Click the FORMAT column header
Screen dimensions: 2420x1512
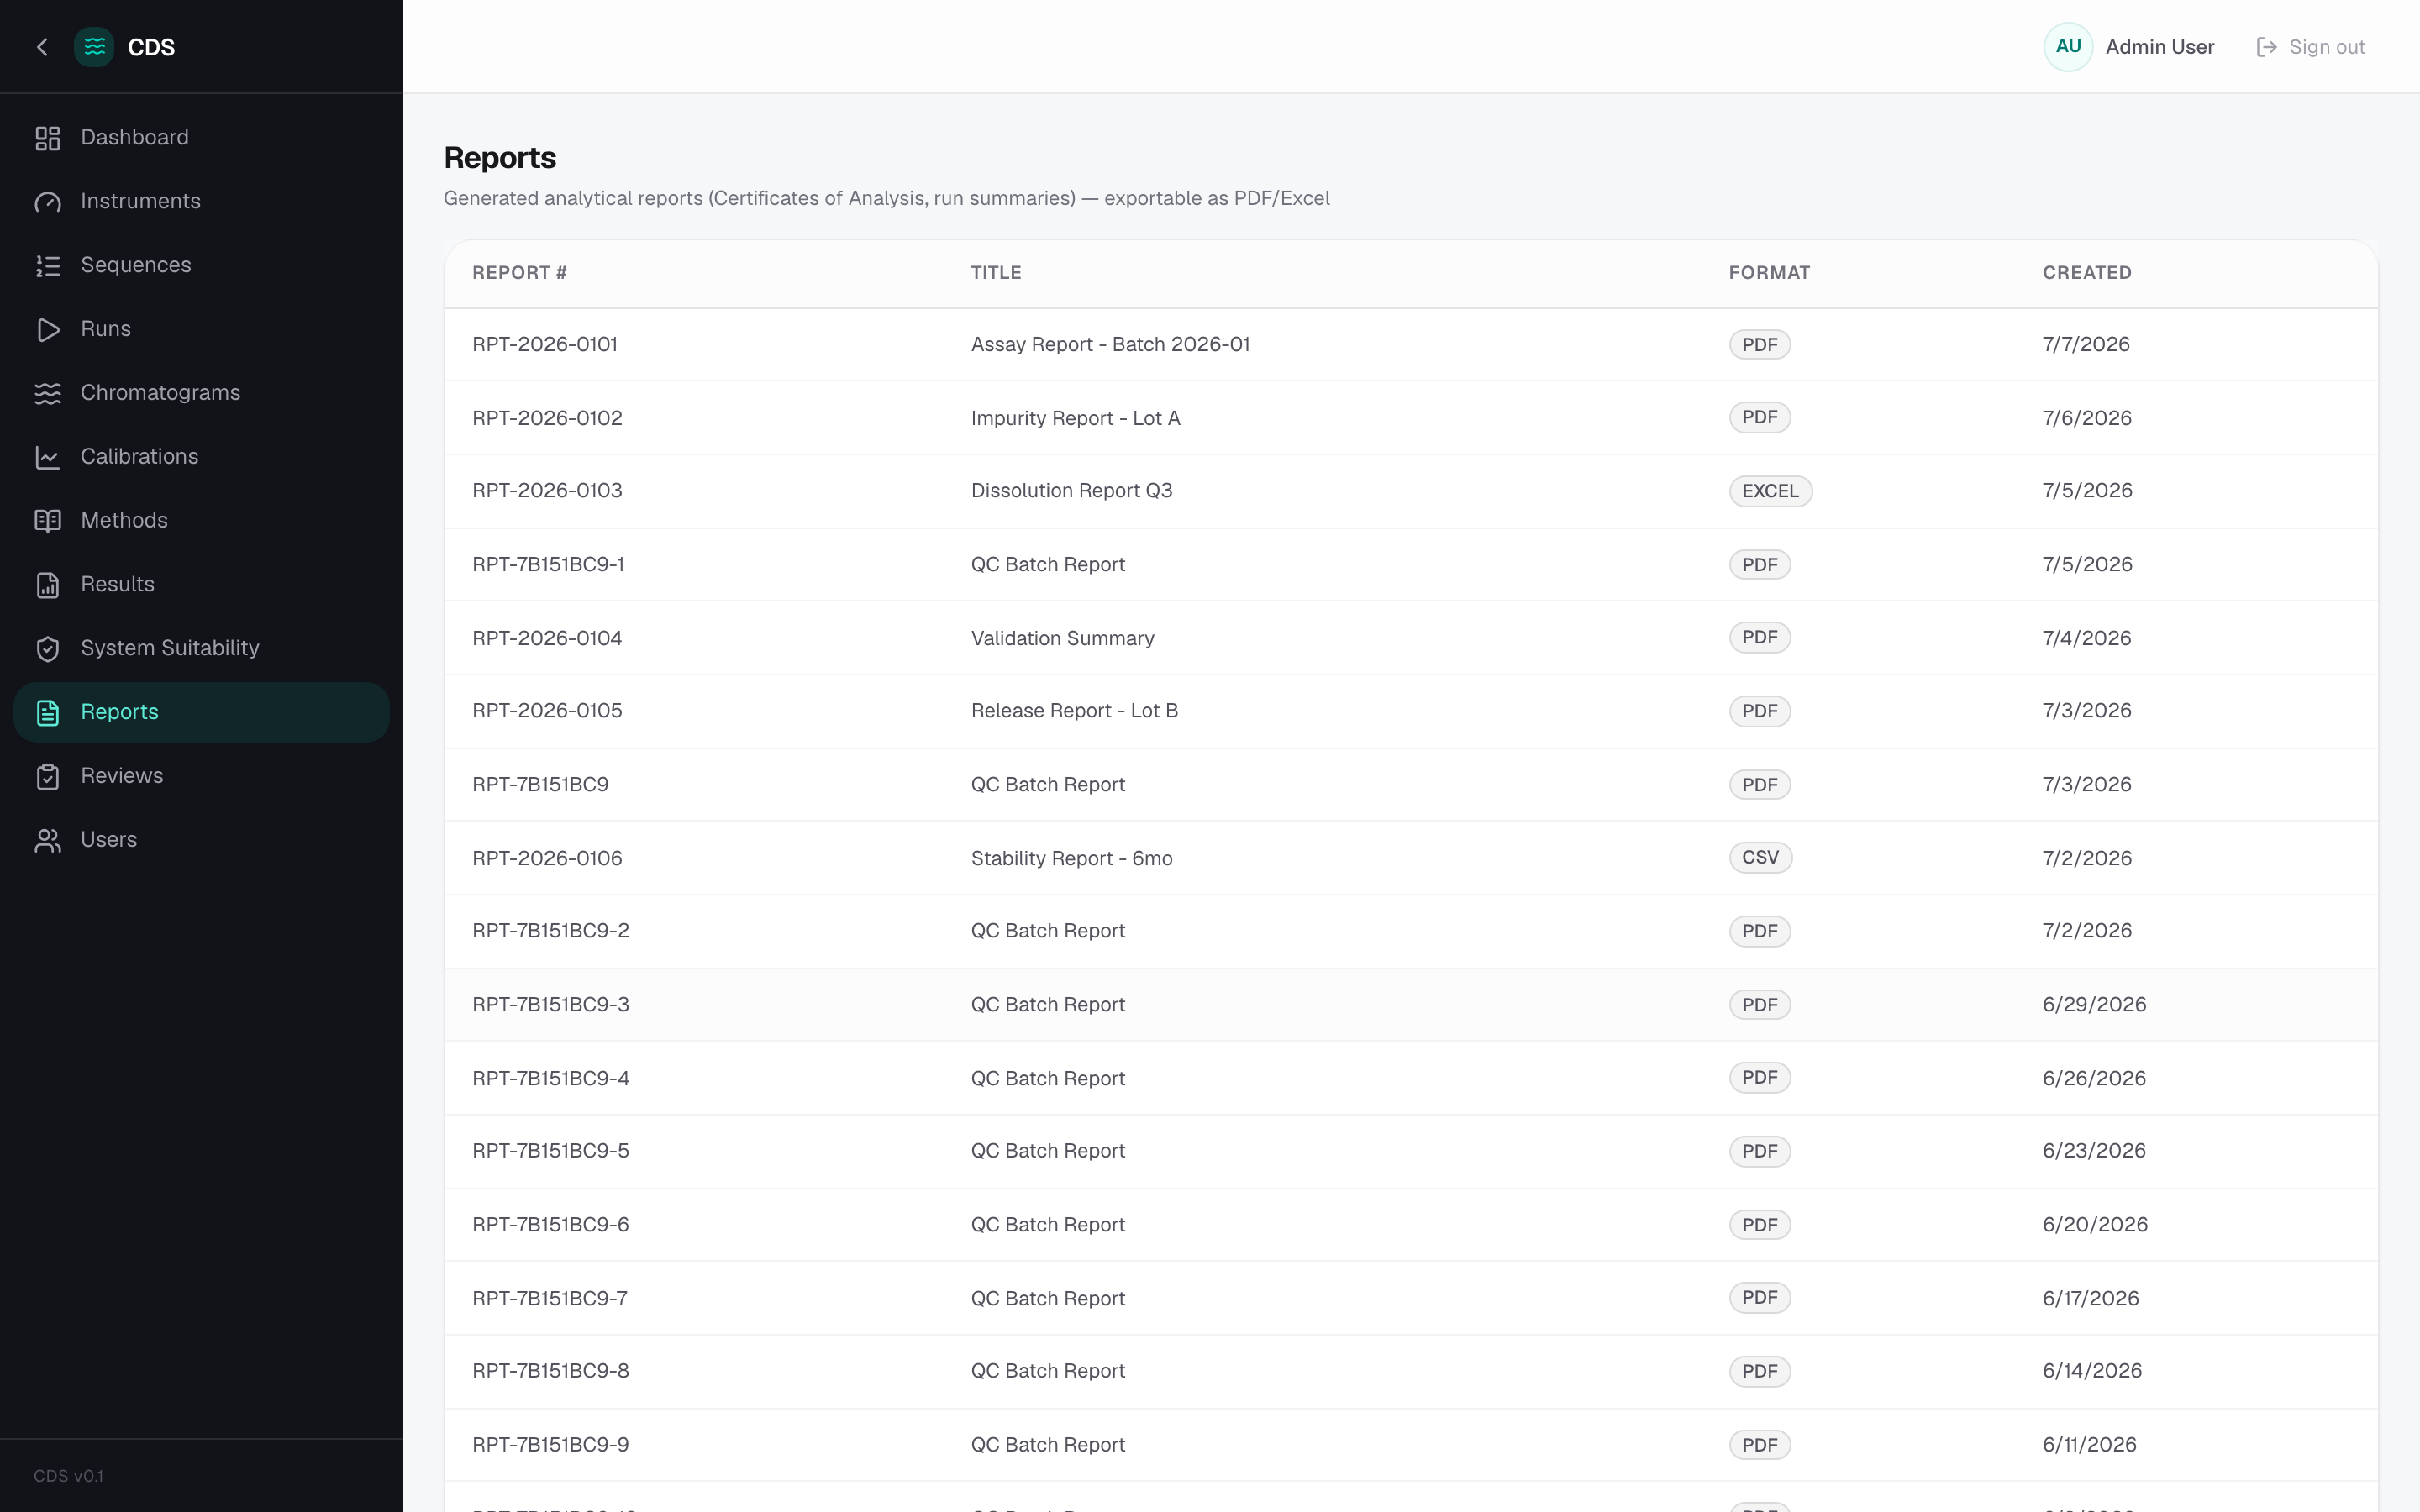point(1769,273)
